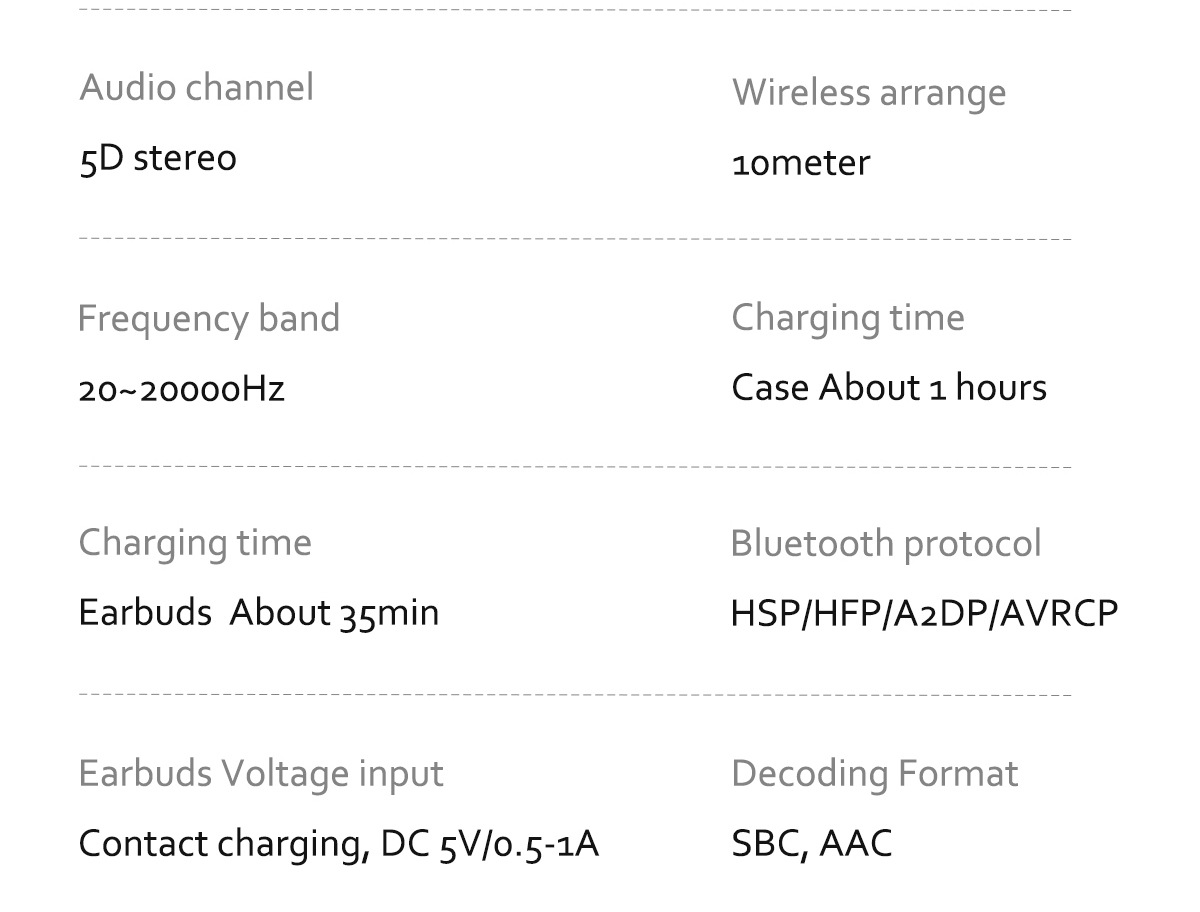The height and width of the screenshot is (912, 1200).
Task: Click the Bluetooth protocol heading
Action: tap(886, 544)
